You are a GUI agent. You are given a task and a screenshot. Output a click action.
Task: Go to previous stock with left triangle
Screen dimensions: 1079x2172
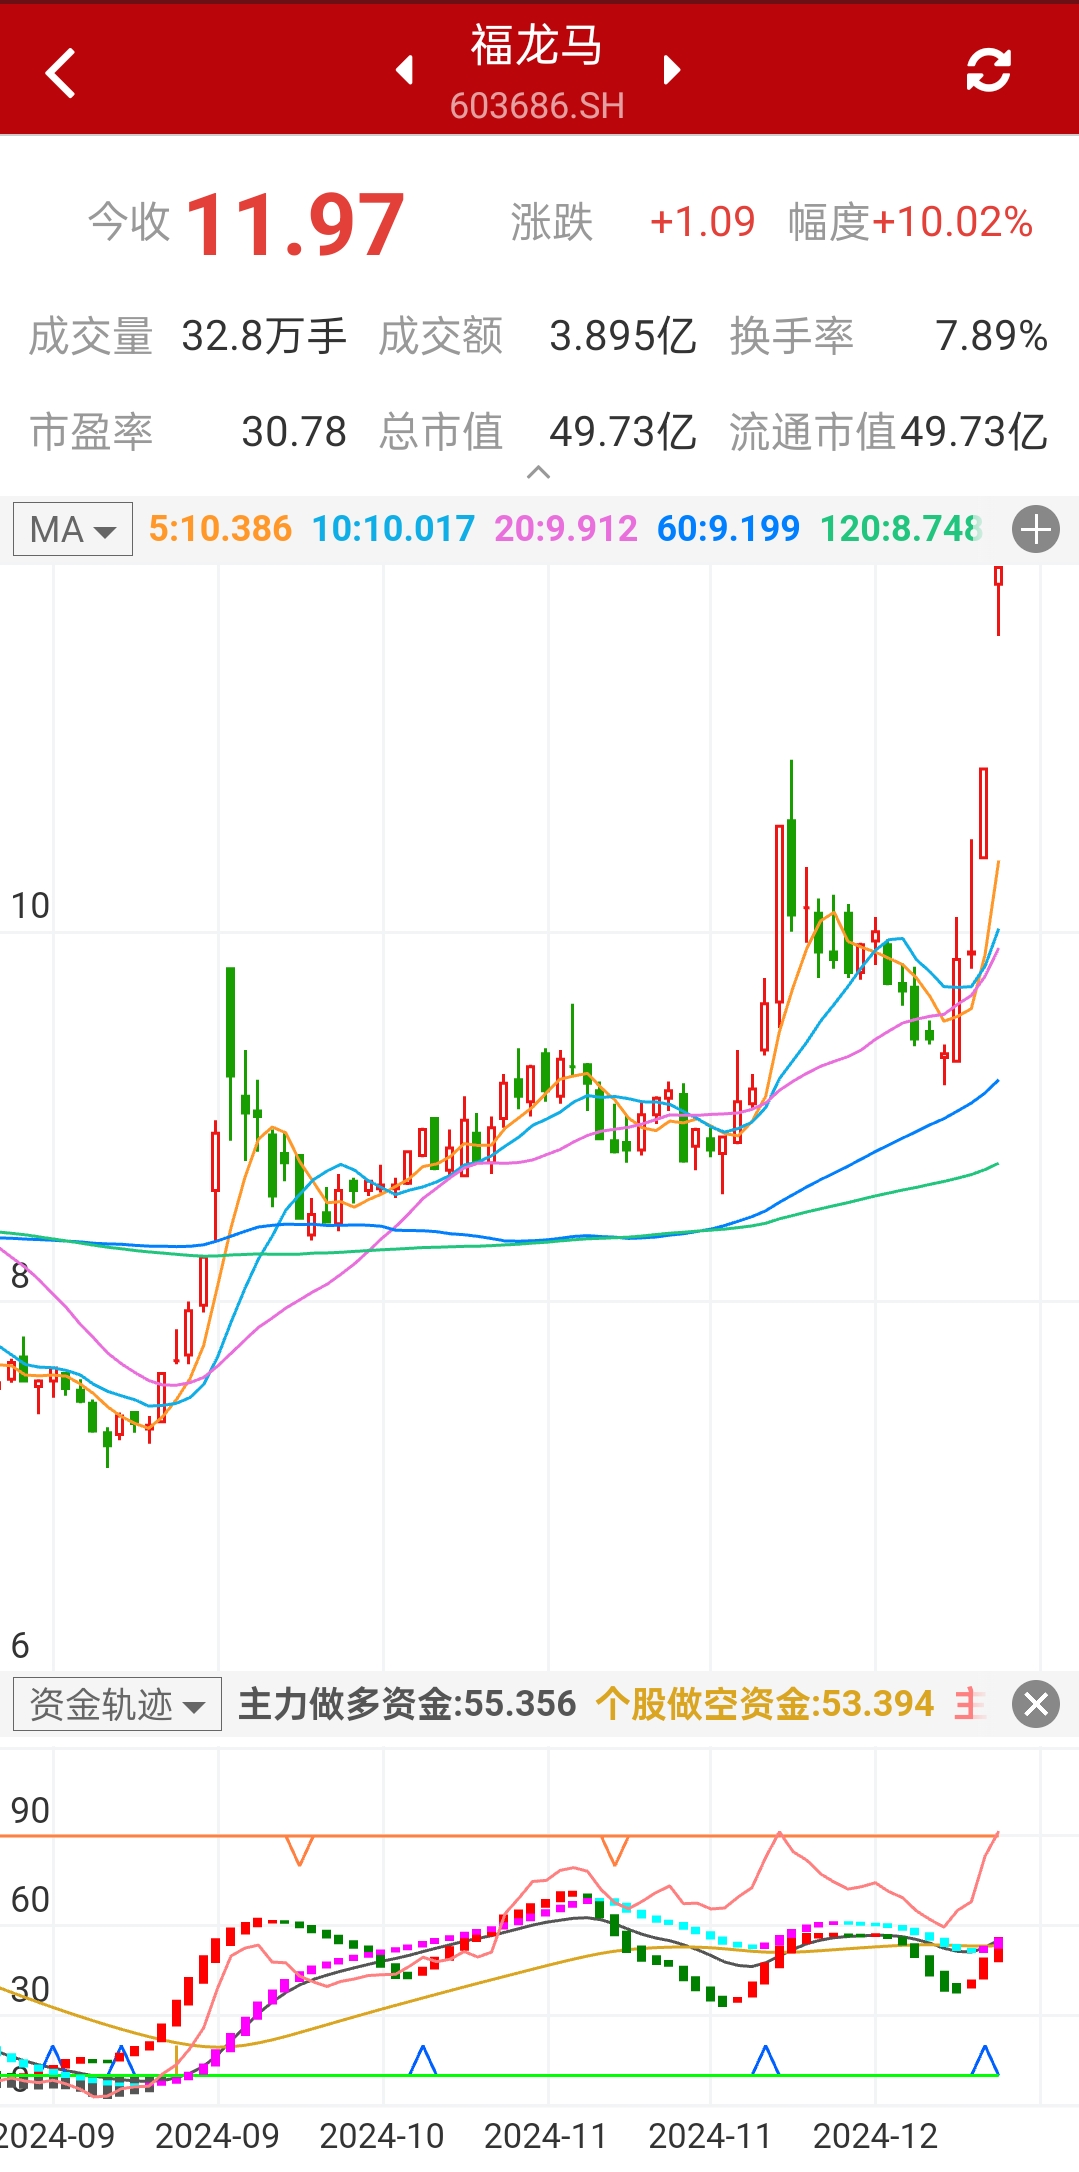(x=405, y=70)
